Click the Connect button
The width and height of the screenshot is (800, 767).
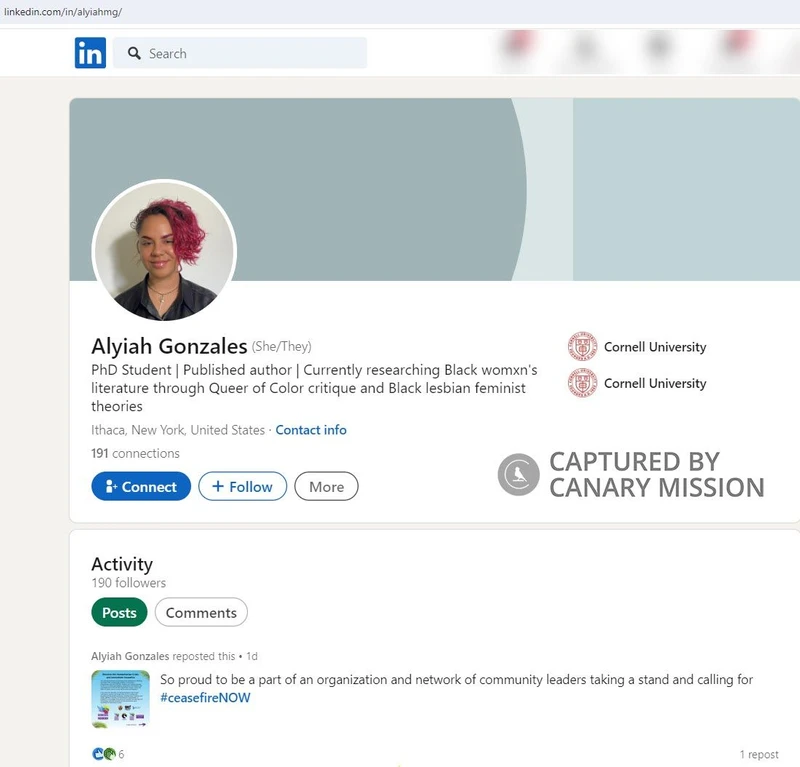[140, 486]
